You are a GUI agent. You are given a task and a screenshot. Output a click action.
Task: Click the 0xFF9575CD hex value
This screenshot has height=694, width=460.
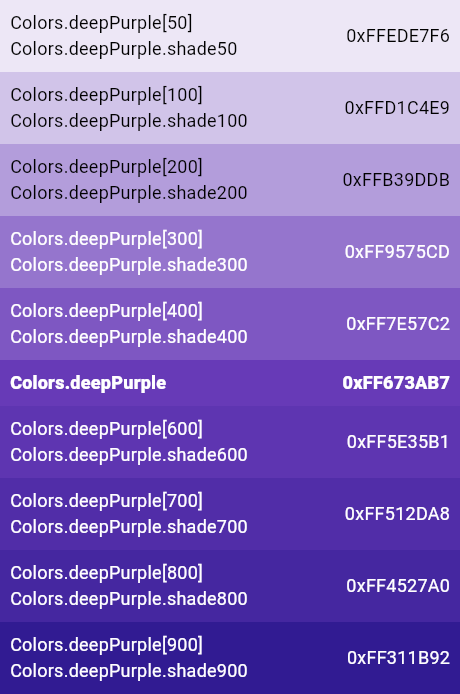[397, 252]
